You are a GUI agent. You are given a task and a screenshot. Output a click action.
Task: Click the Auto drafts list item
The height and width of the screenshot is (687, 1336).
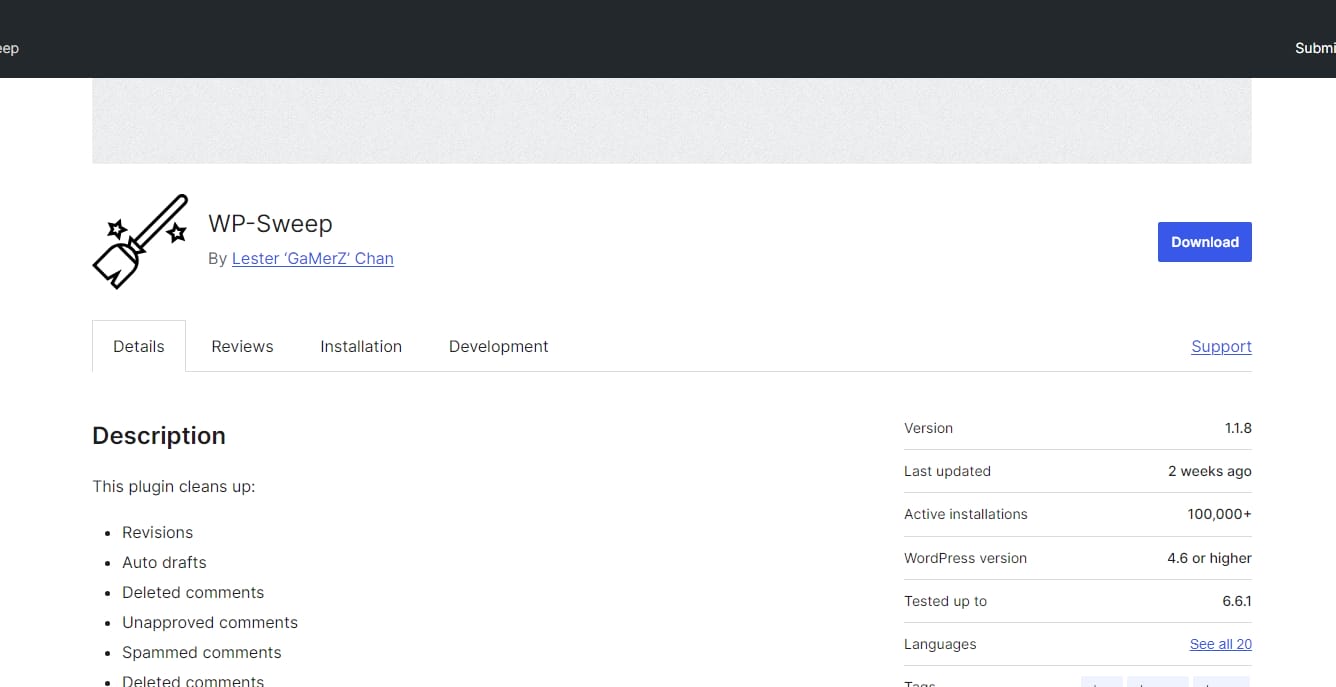(x=164, y=562)
